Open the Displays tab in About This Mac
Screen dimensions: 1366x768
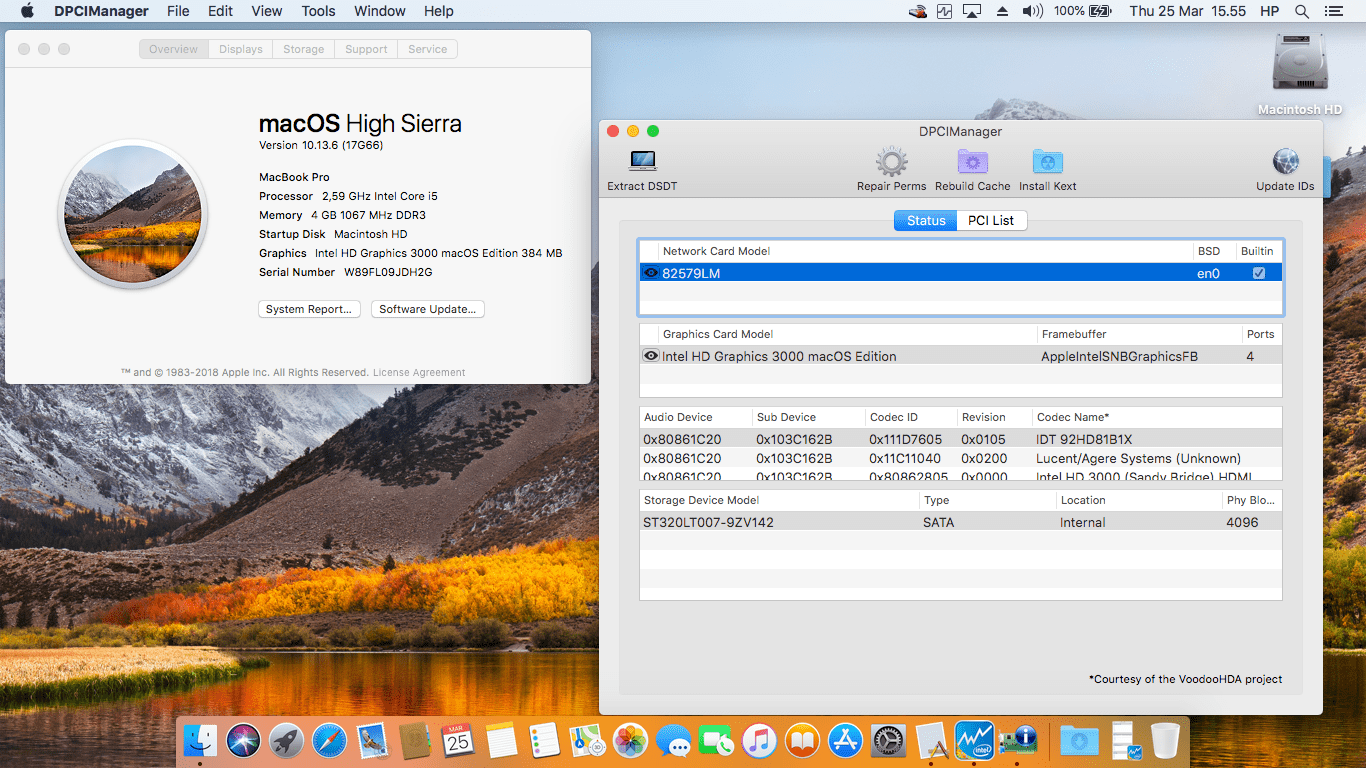(241, 49)
